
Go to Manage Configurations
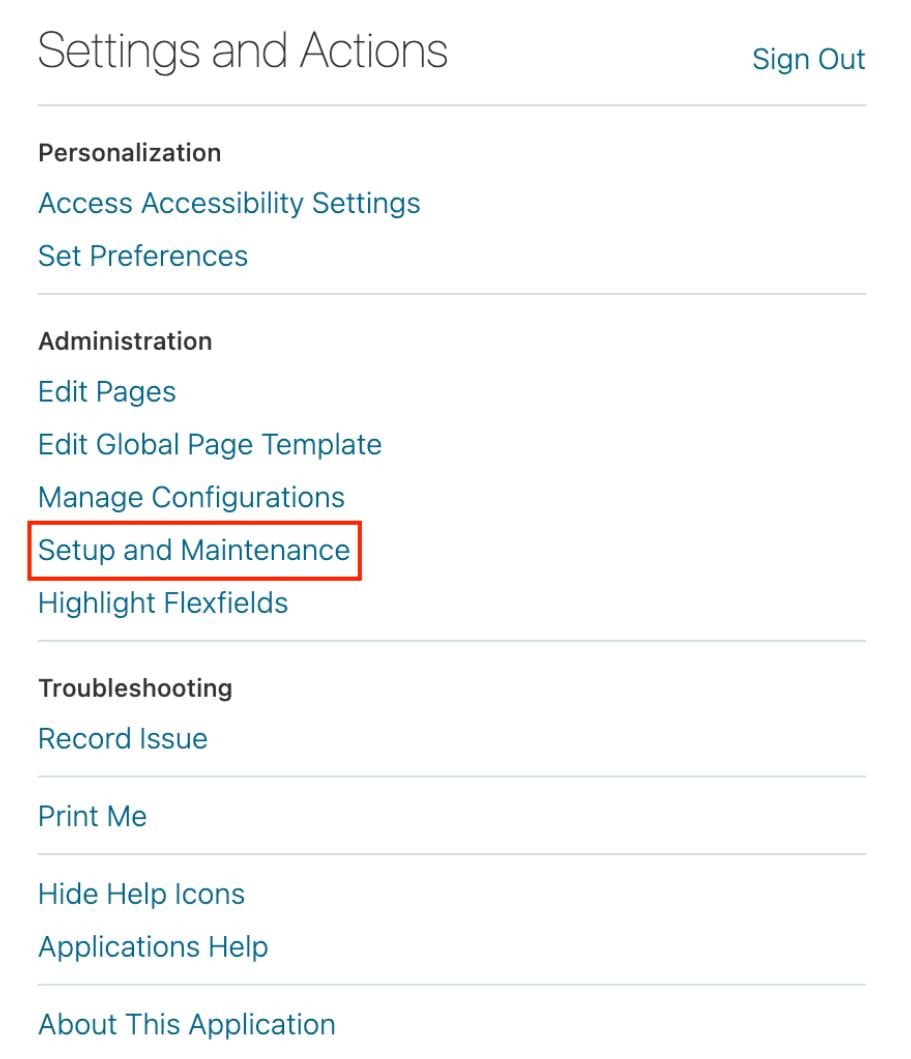(191, 497)
